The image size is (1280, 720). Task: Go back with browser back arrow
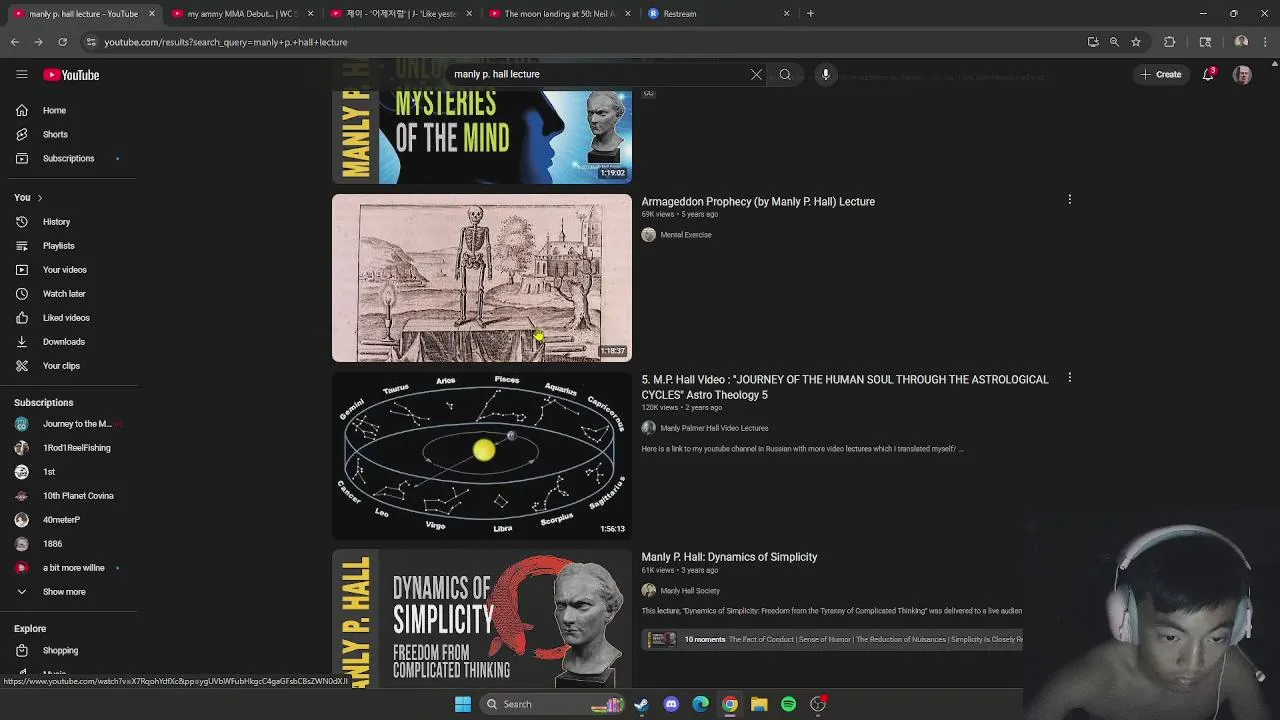click(14, 42)
